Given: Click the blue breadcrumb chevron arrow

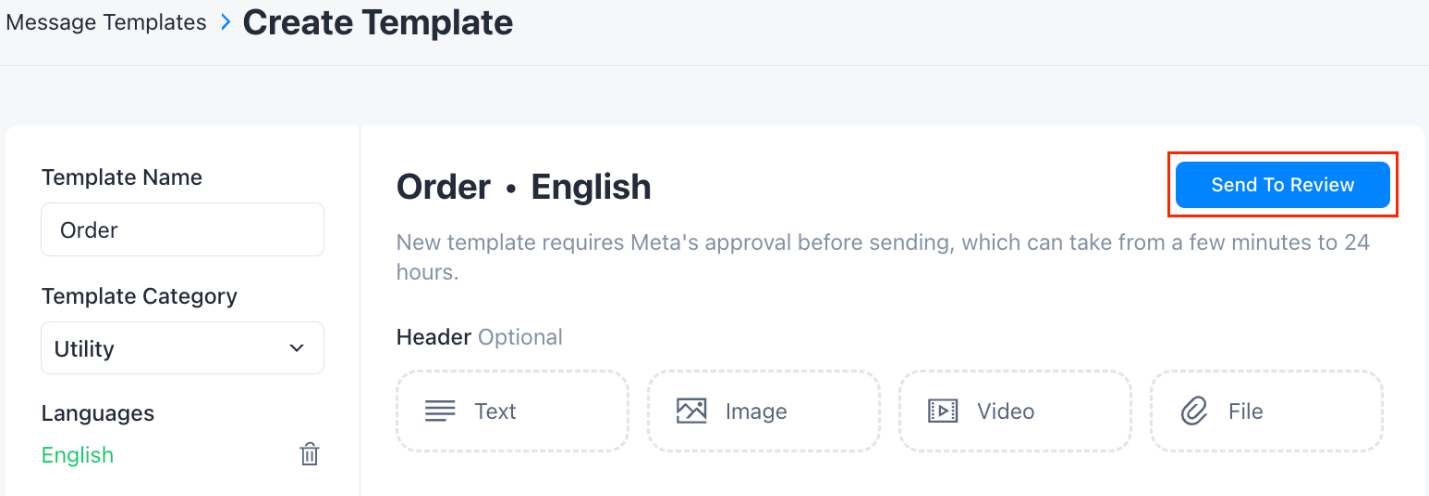Looking at the screenshot, I should pyautogui.click(x=225, y=23).
